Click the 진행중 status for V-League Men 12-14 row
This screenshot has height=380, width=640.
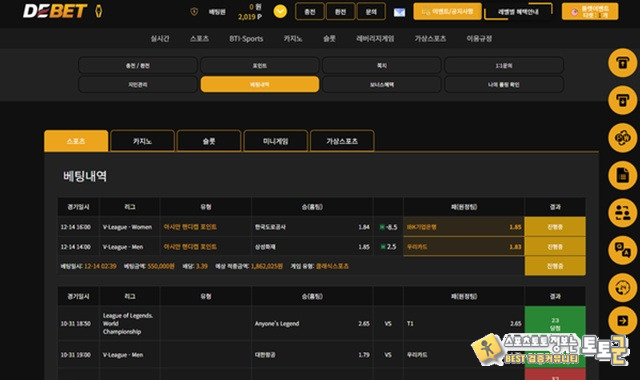click(555, 247)
